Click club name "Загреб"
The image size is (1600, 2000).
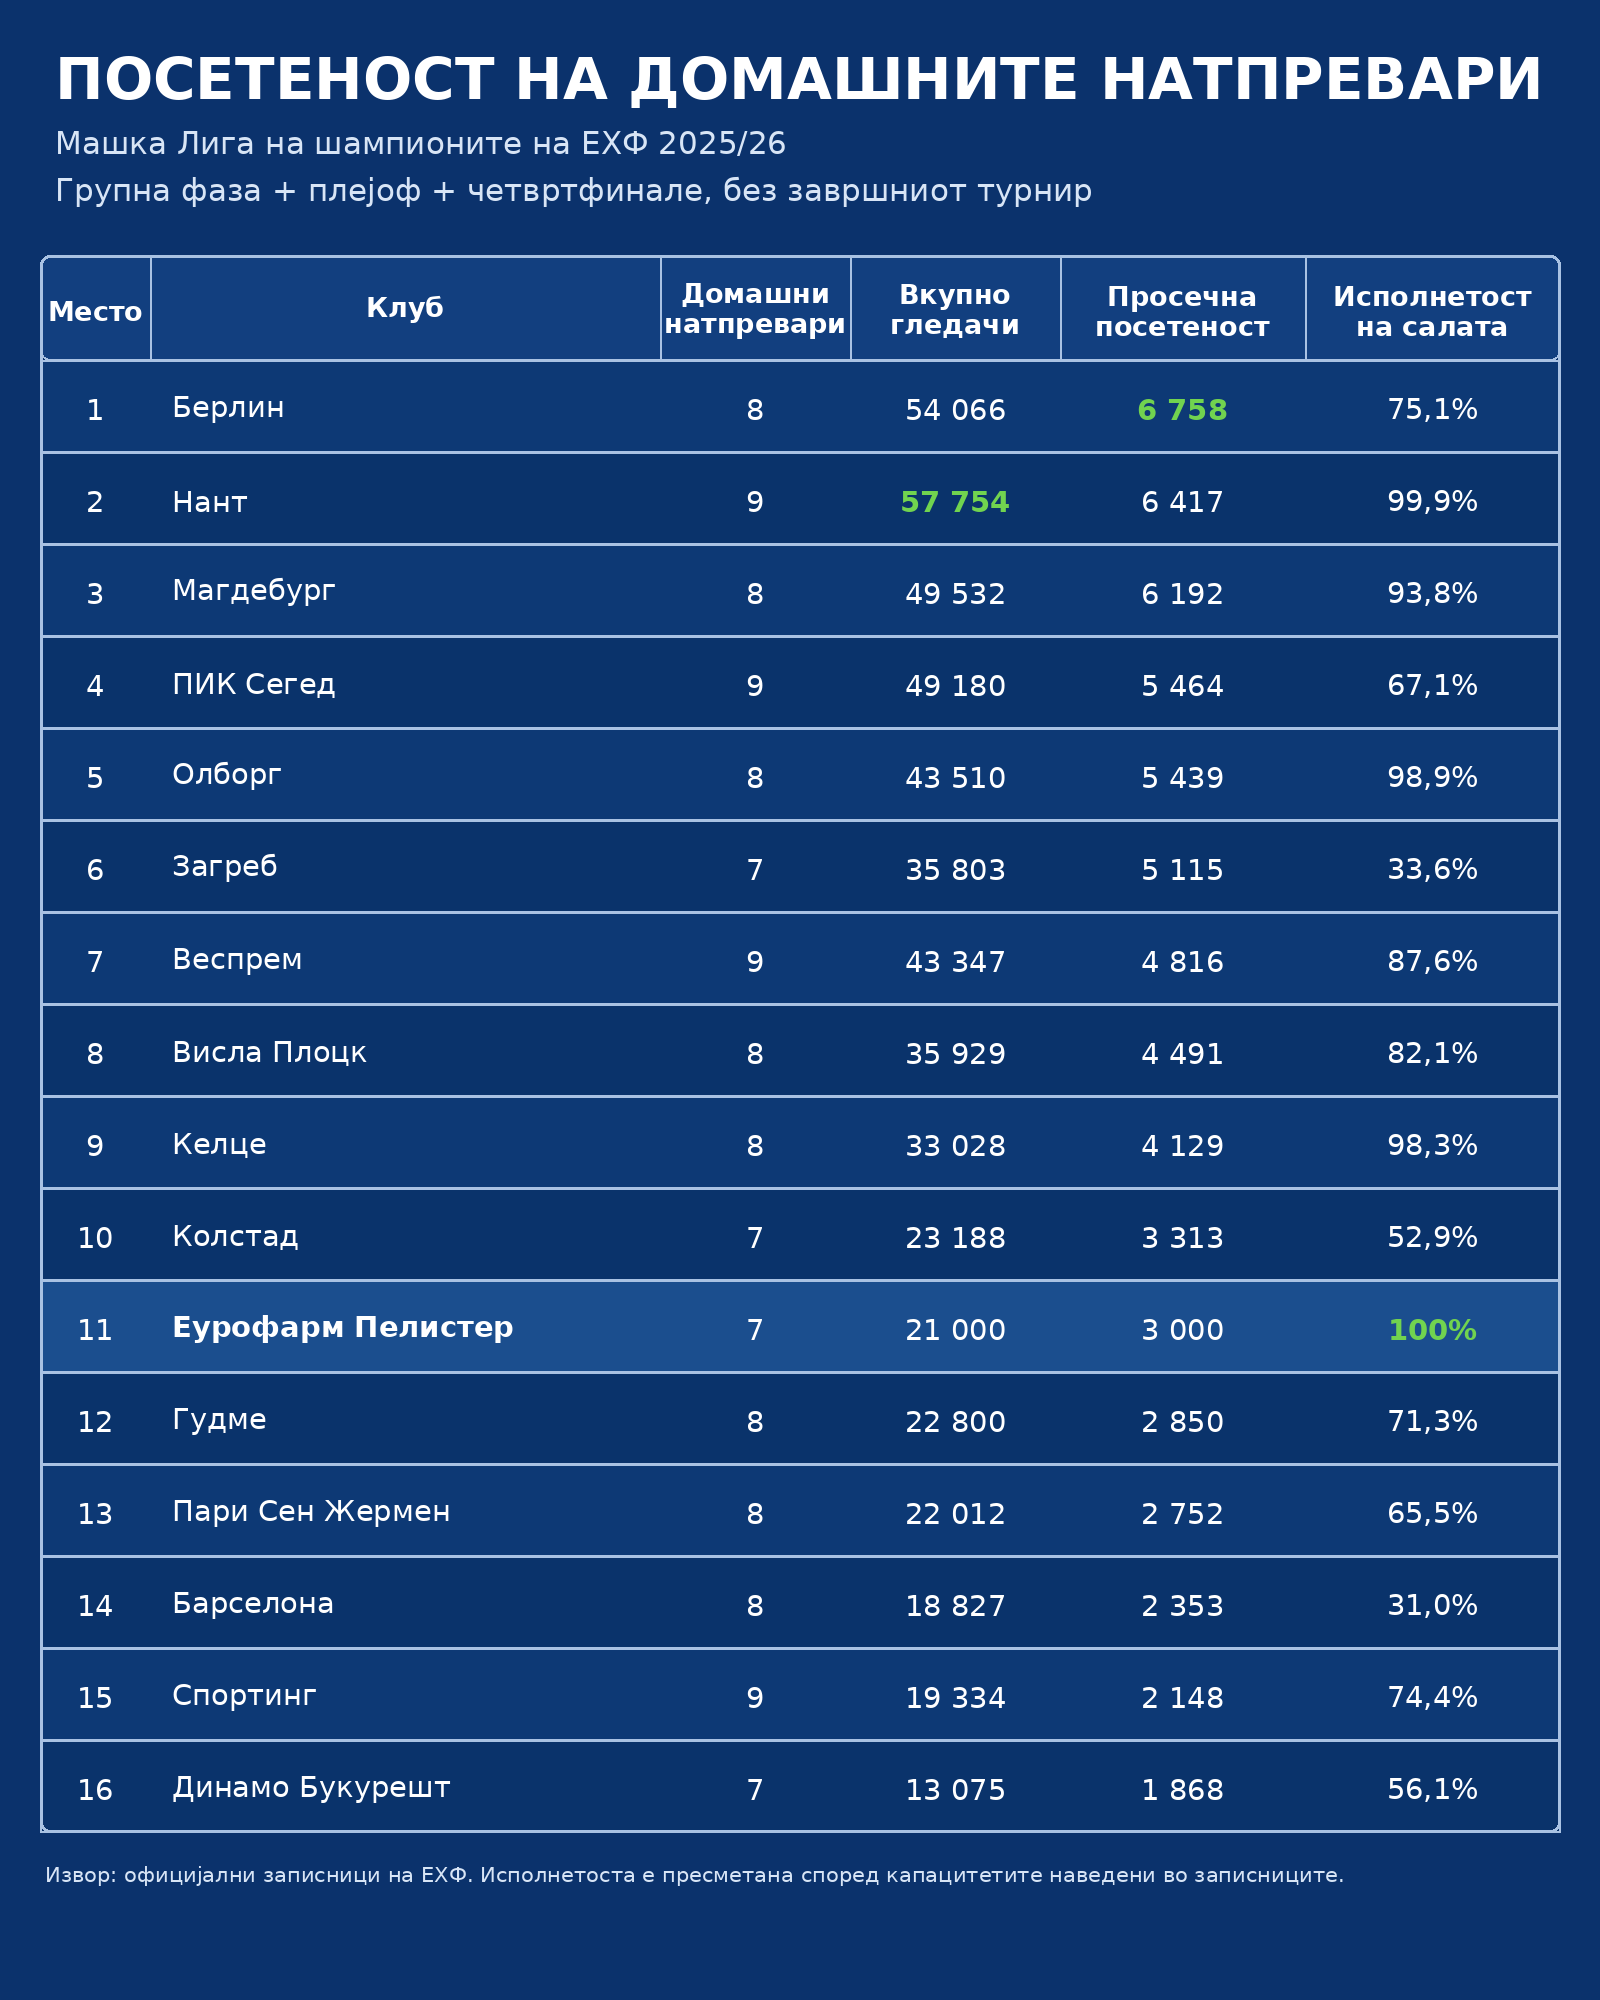[225, 867]
